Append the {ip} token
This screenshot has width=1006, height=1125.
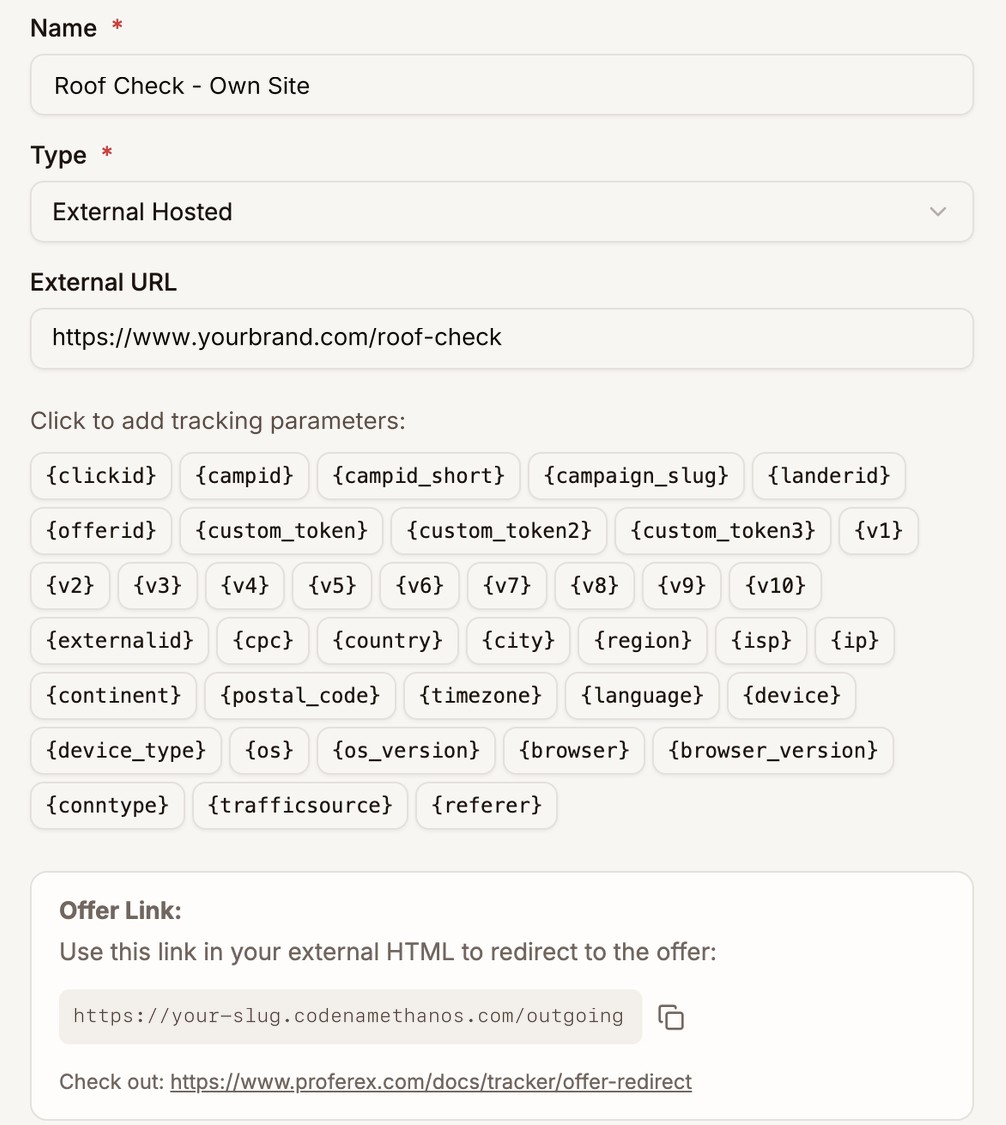(855, 641)
